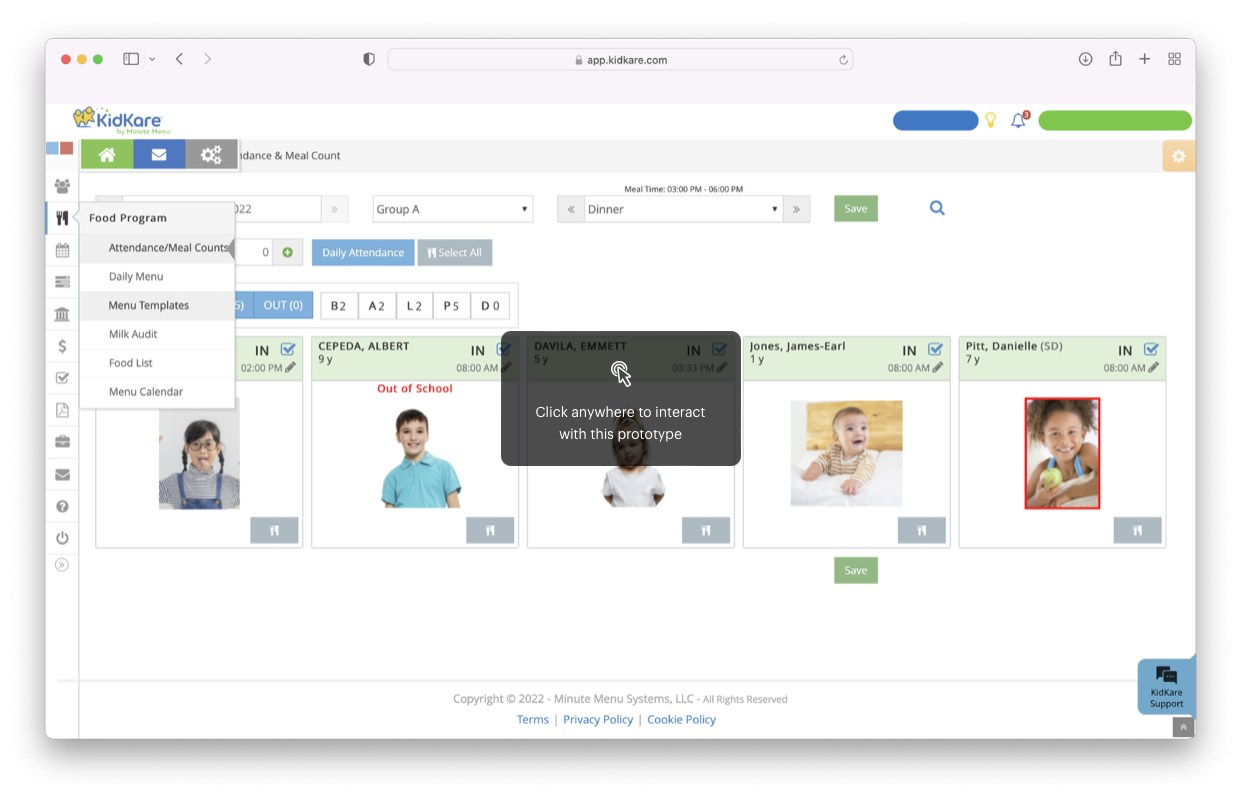This screenshot has height=798, width=1238.
Task: Open the Safari sidebar dropdown chevron
Action: coord(152,60)
